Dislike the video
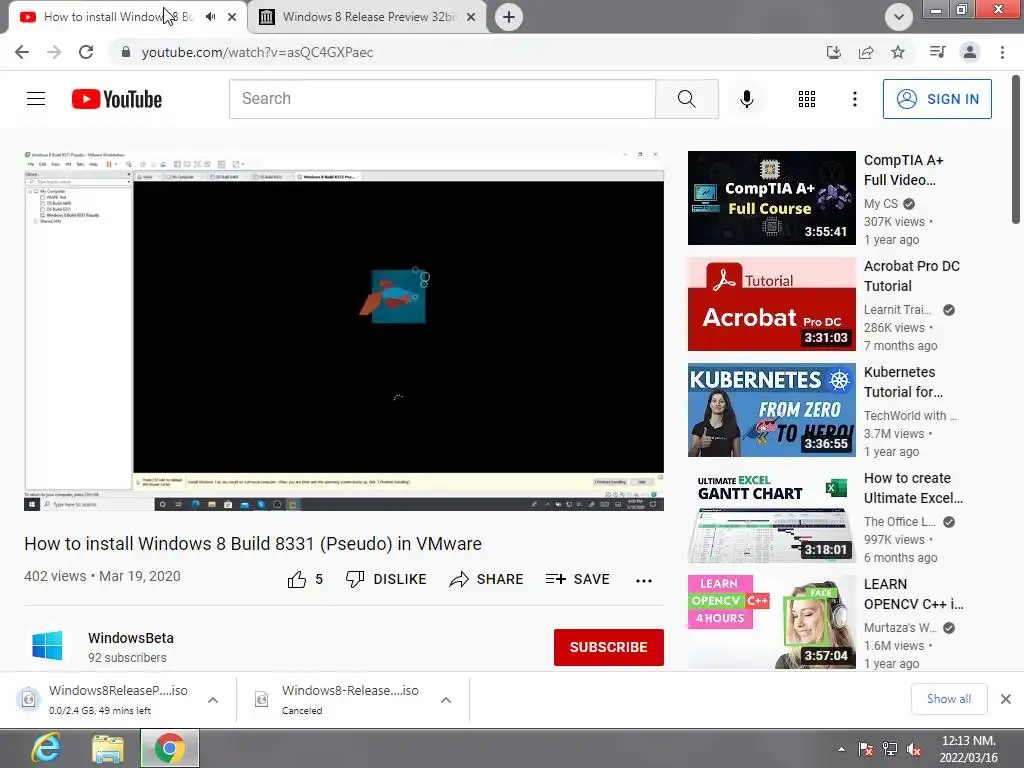The height and width of the screenshot is (768, 1024). tap(386, 579)
